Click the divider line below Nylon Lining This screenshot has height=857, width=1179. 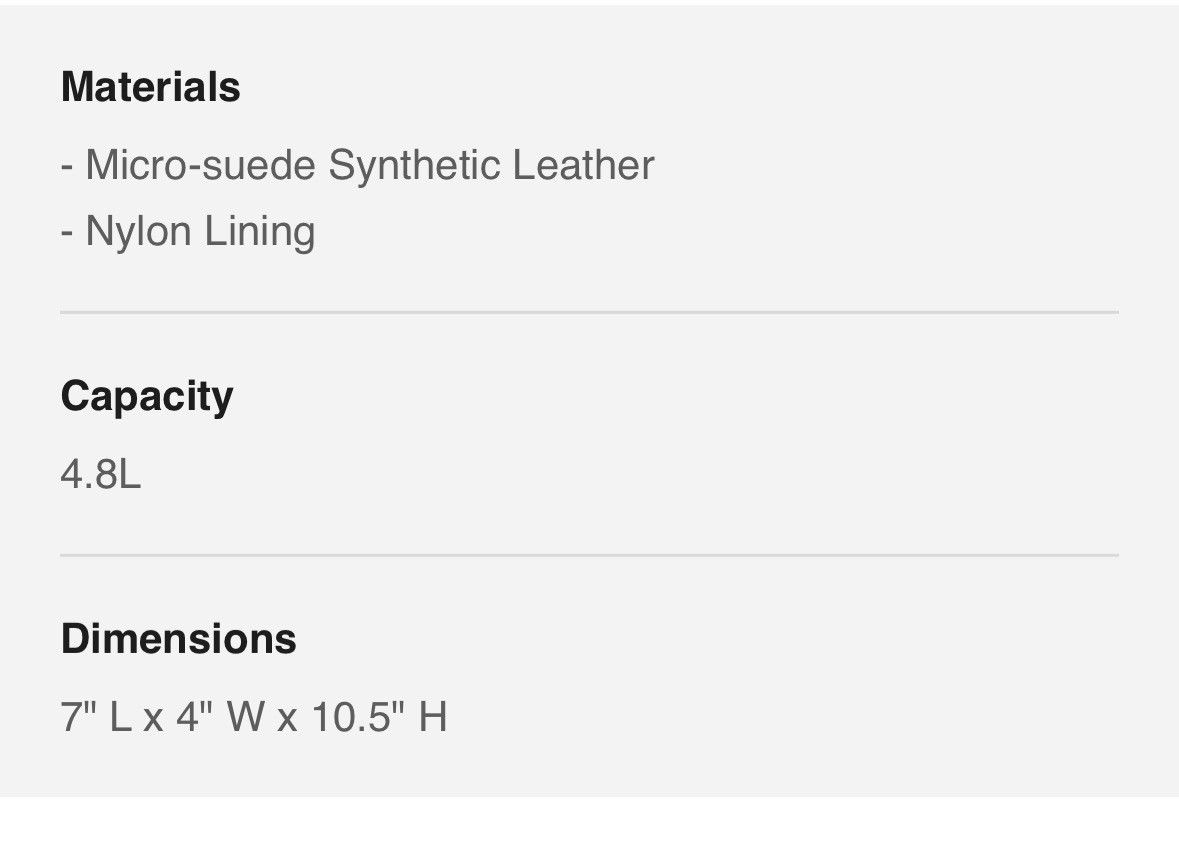click(590, 312)
